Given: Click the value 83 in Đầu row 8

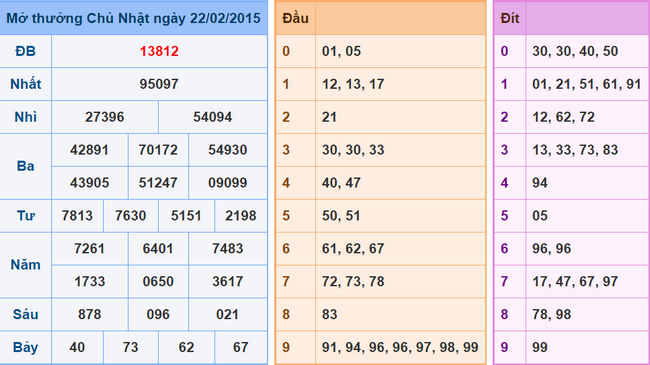Looking at the screenshot, I should tap(329, 314).
